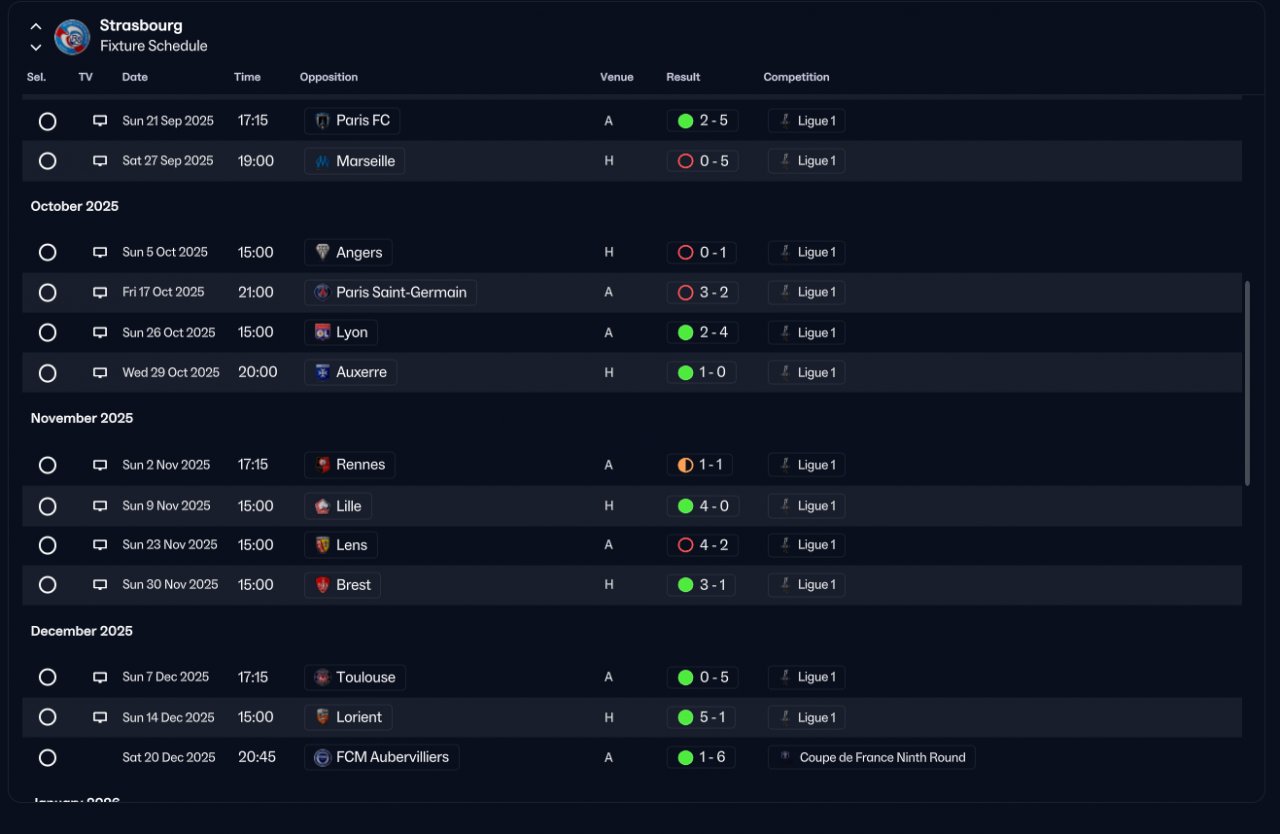This screenshot has height=834, width=1280.
Task: Click the TV icon on Lille match row
Action: pyautogui.click(x=100, y=506)
